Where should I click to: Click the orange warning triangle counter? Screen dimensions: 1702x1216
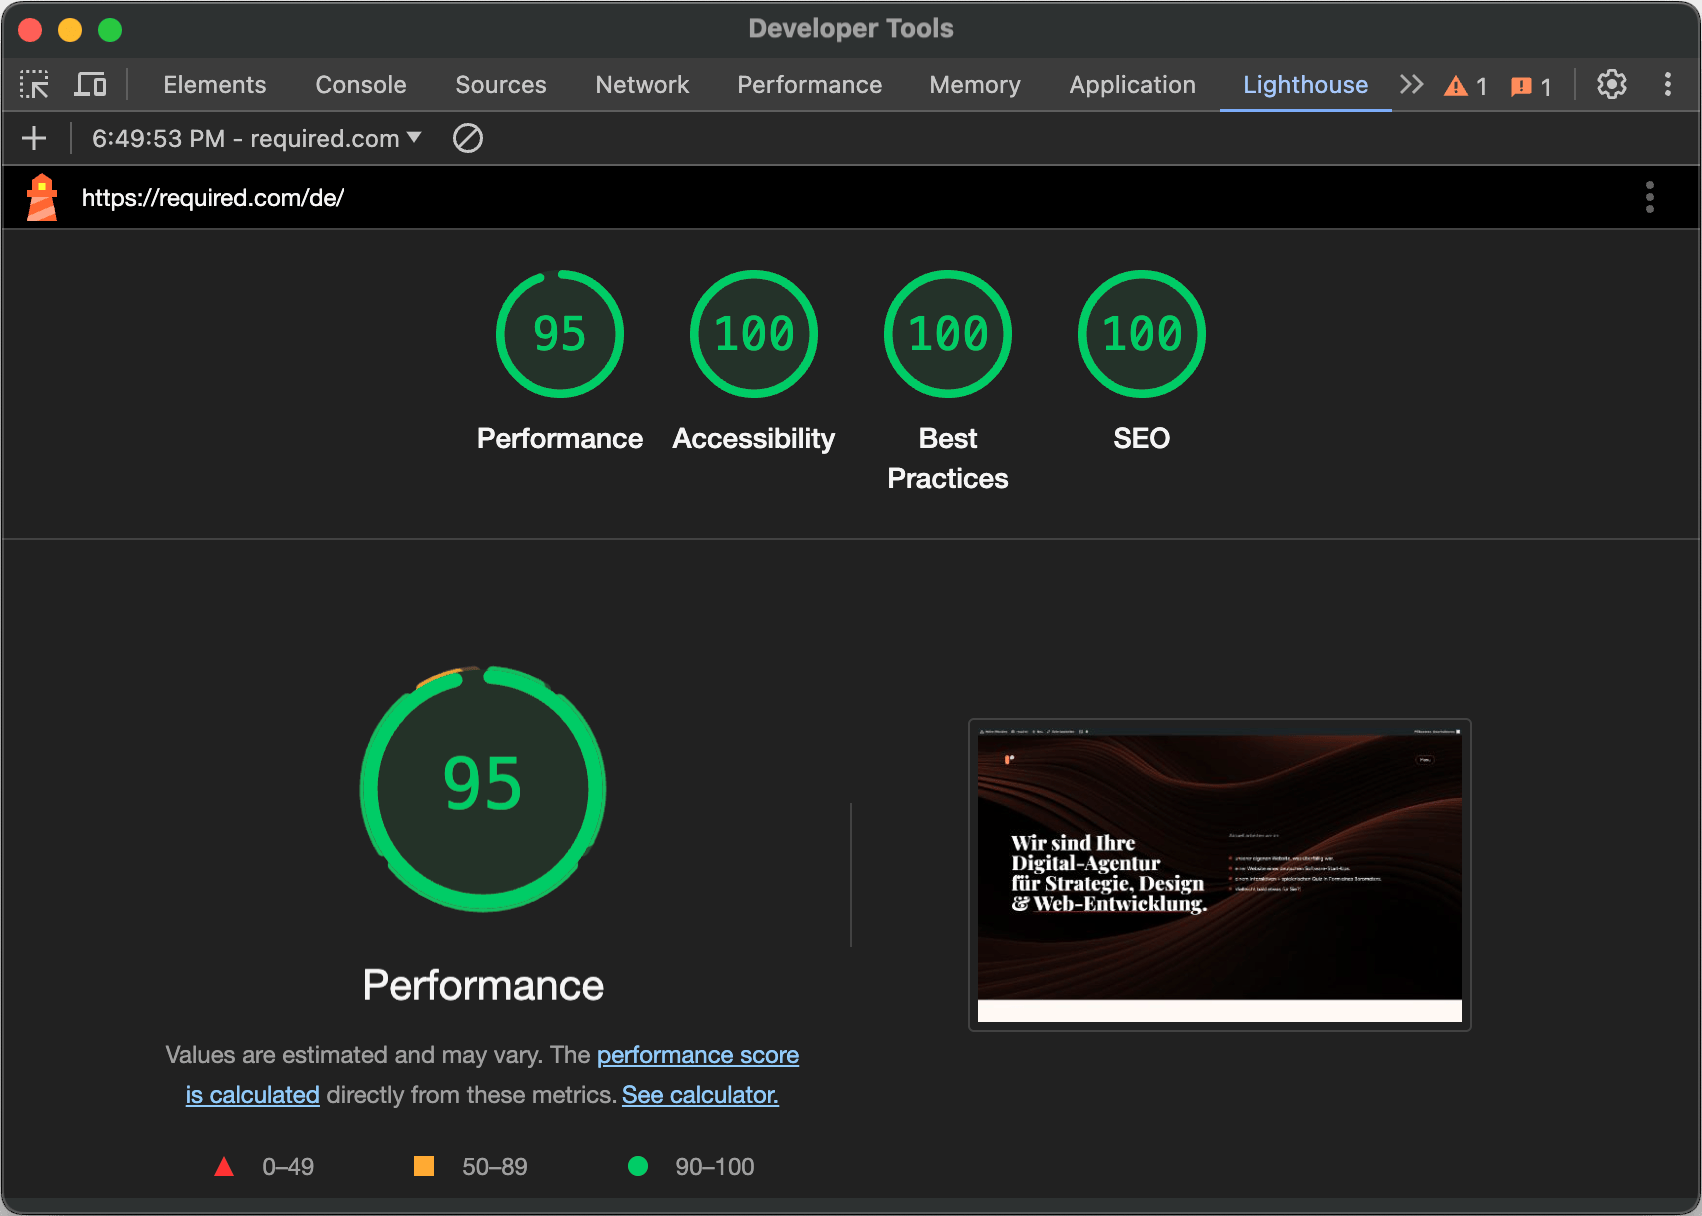(x=1465, y=86)
